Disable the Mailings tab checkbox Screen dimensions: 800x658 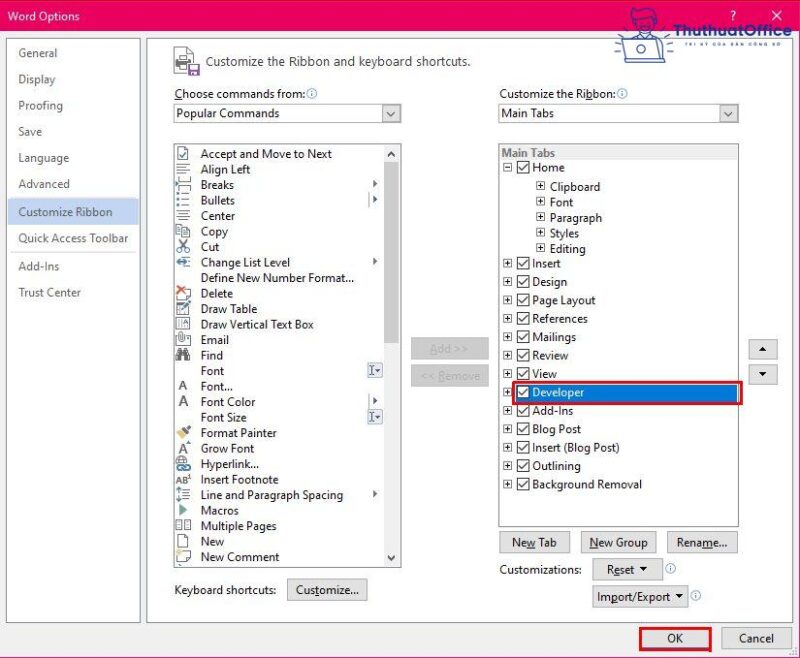[x=523, y=337]
